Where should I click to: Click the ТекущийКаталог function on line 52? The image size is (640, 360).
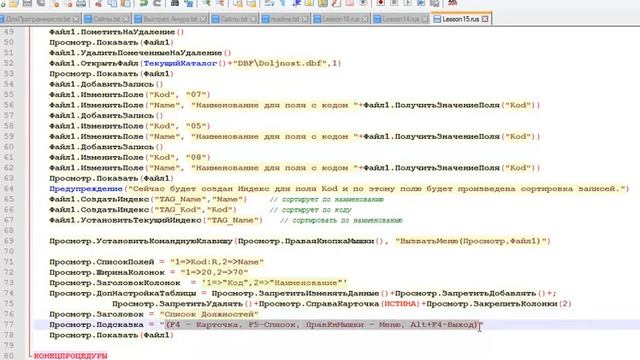click(180, 63)
